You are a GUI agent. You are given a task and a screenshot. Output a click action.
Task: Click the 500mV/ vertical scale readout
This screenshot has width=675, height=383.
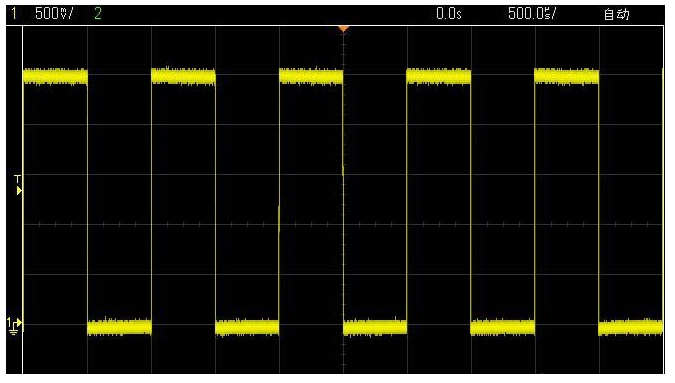click(54, 14)
